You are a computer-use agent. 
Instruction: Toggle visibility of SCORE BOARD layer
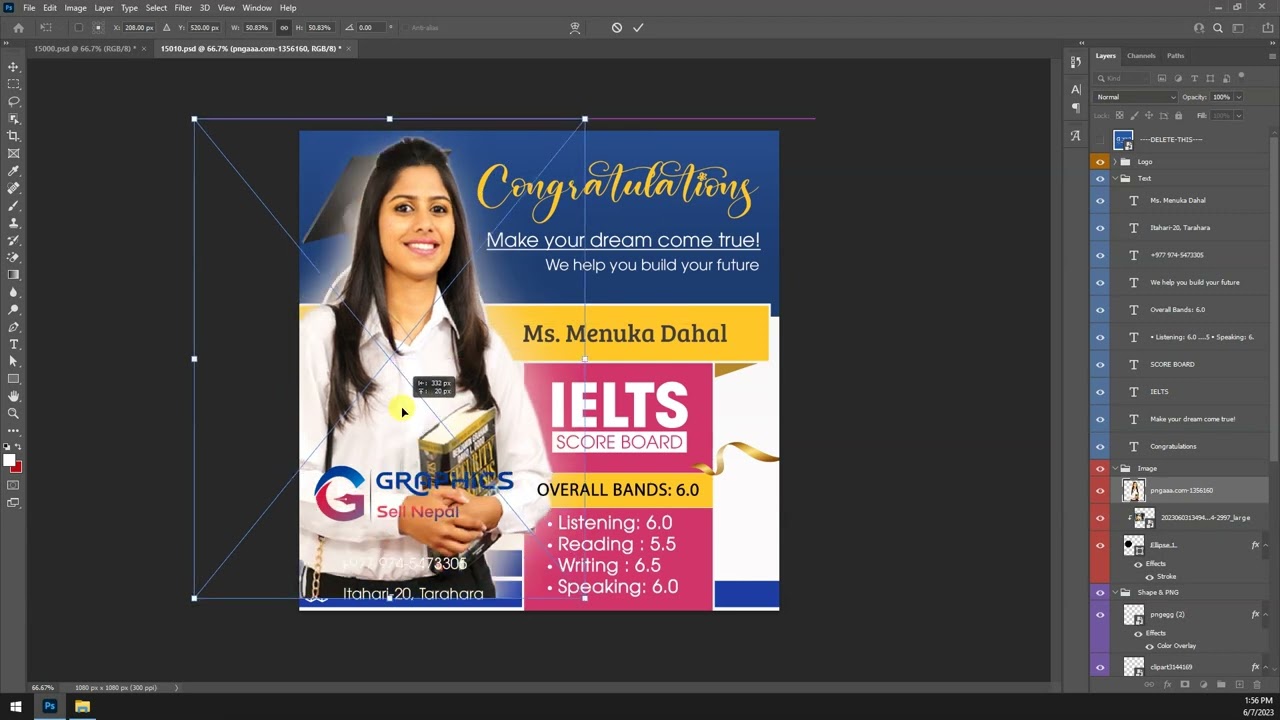point(1100,364)
